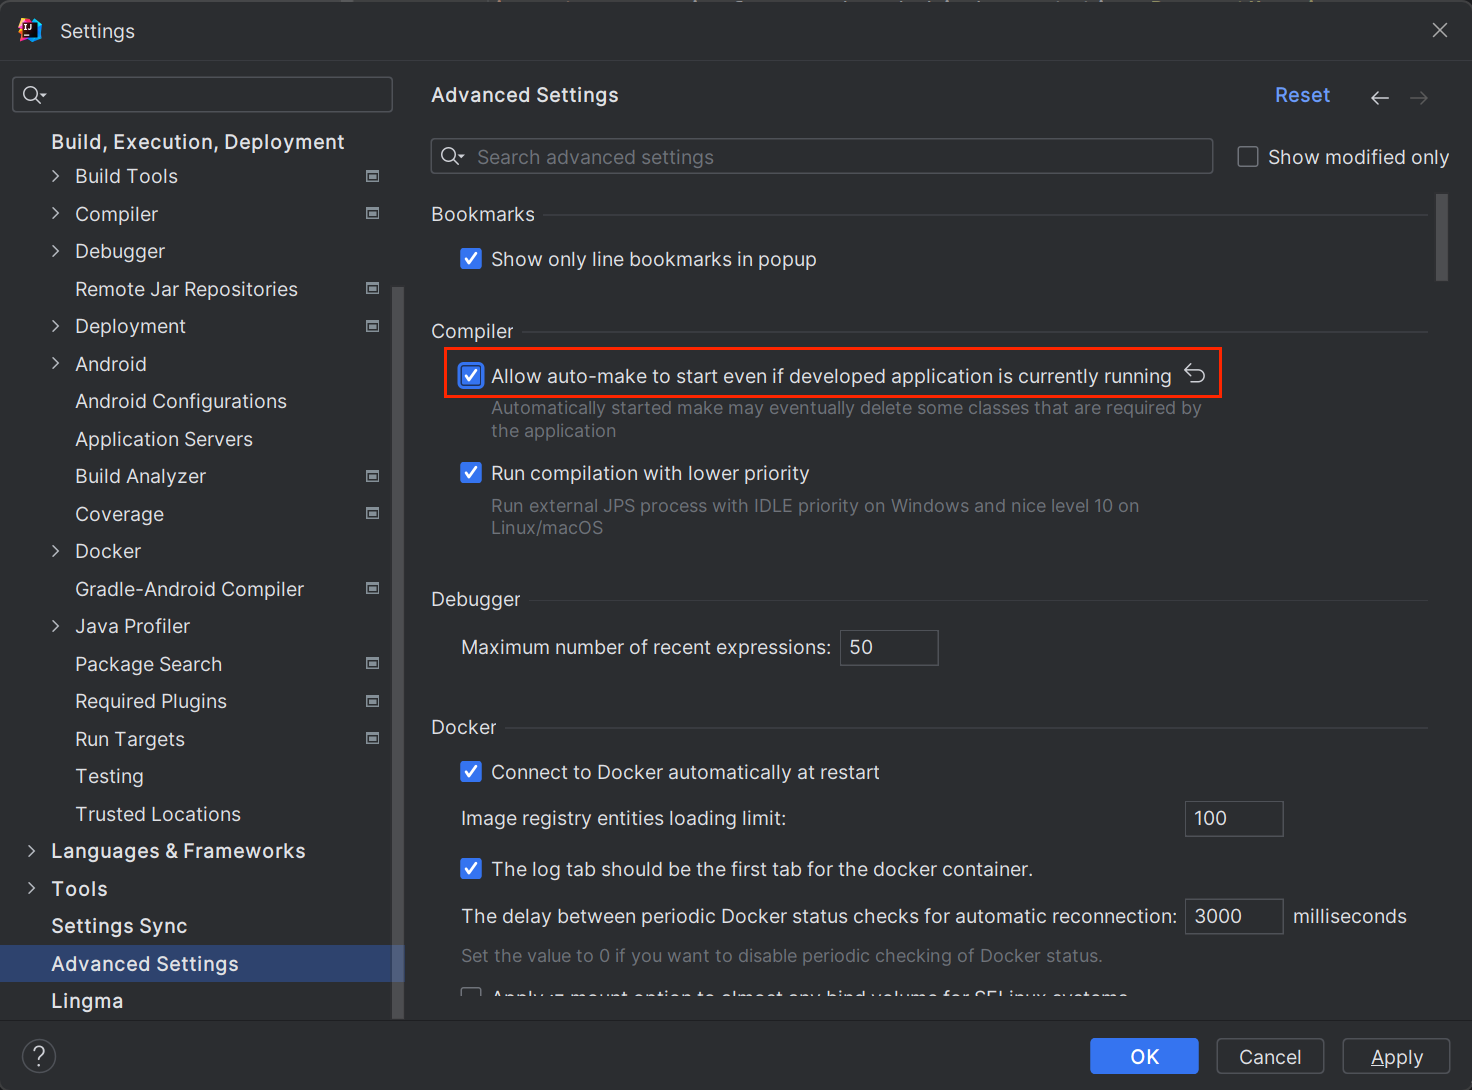Click the project-level icon next to Coverage

(x=372, y=514)
